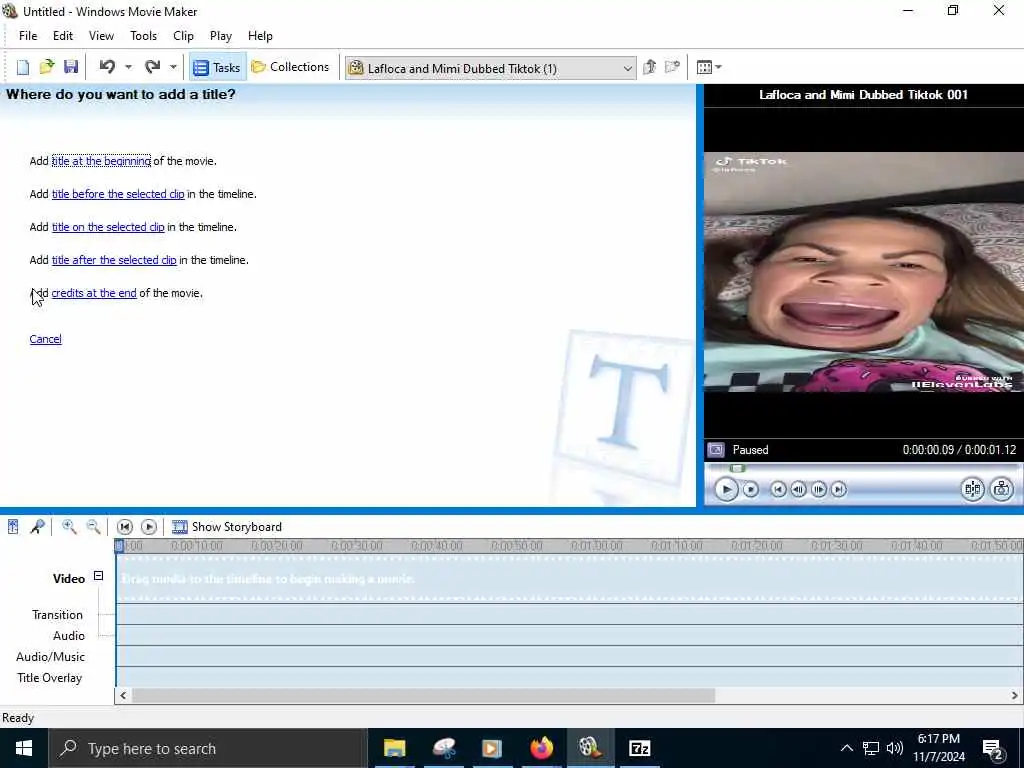Zoom out on the timeline
This screenshot has width=1024, height=768.
93,526
